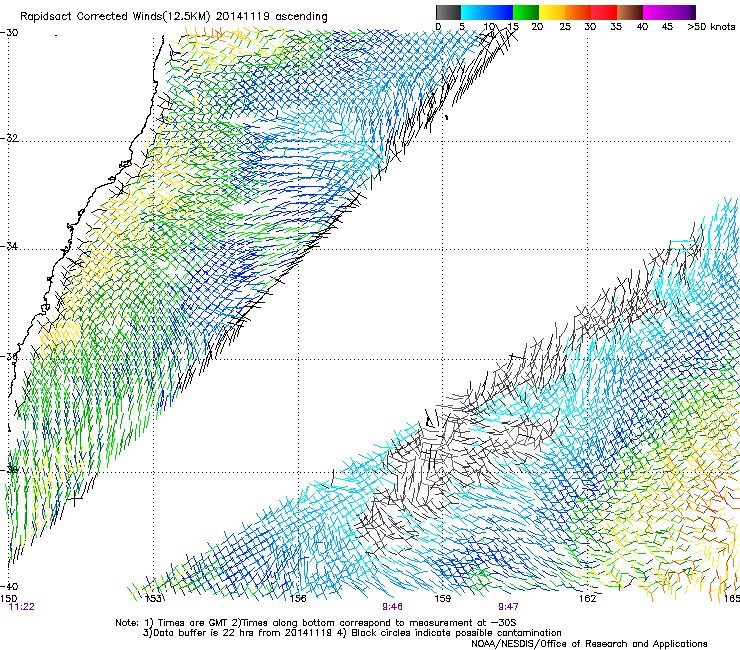Click the gray 0-5 knots legend swatch
The width and height of the screenshot is (740, 650).
[x=448, y=12]
